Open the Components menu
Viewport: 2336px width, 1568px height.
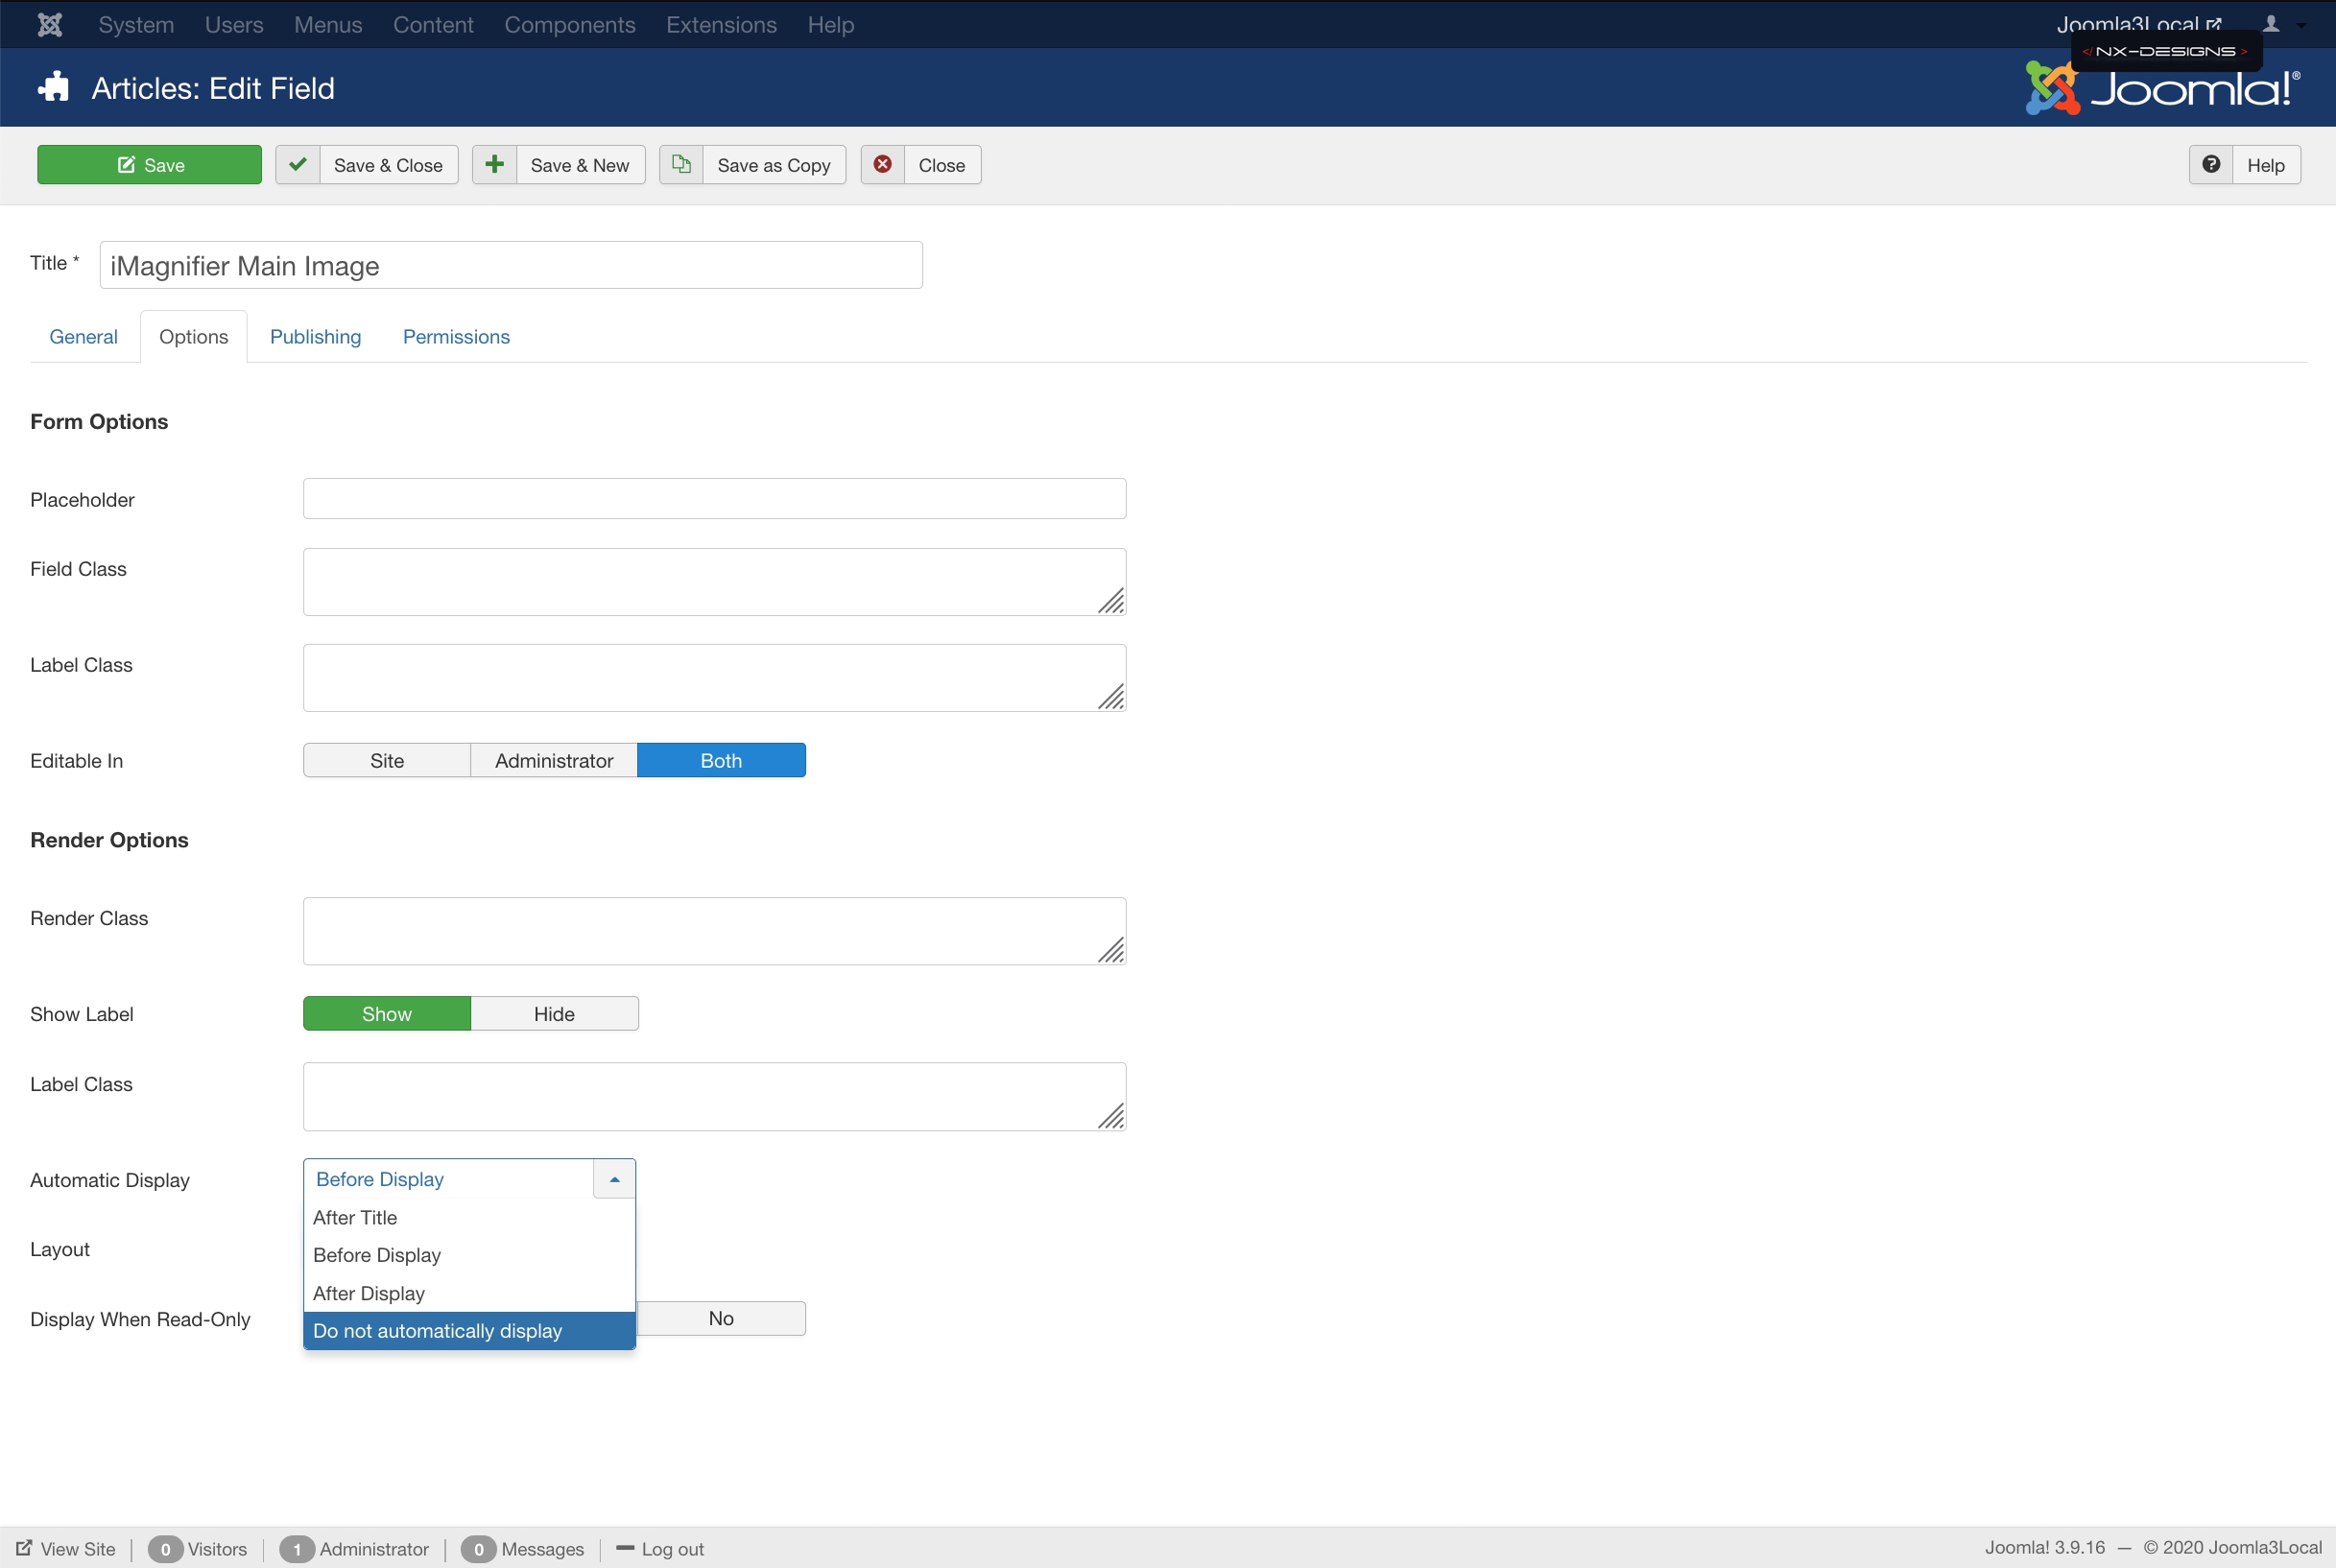click(x=570, y=24)
